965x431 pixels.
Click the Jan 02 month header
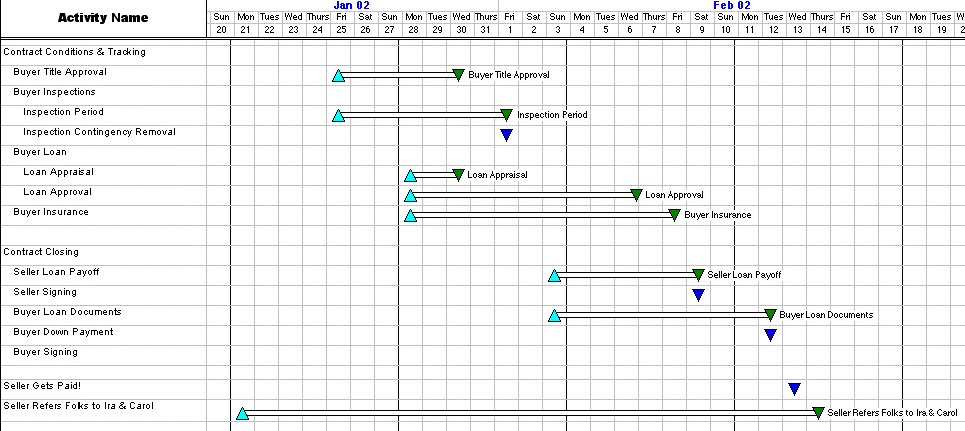click(352, 5)
